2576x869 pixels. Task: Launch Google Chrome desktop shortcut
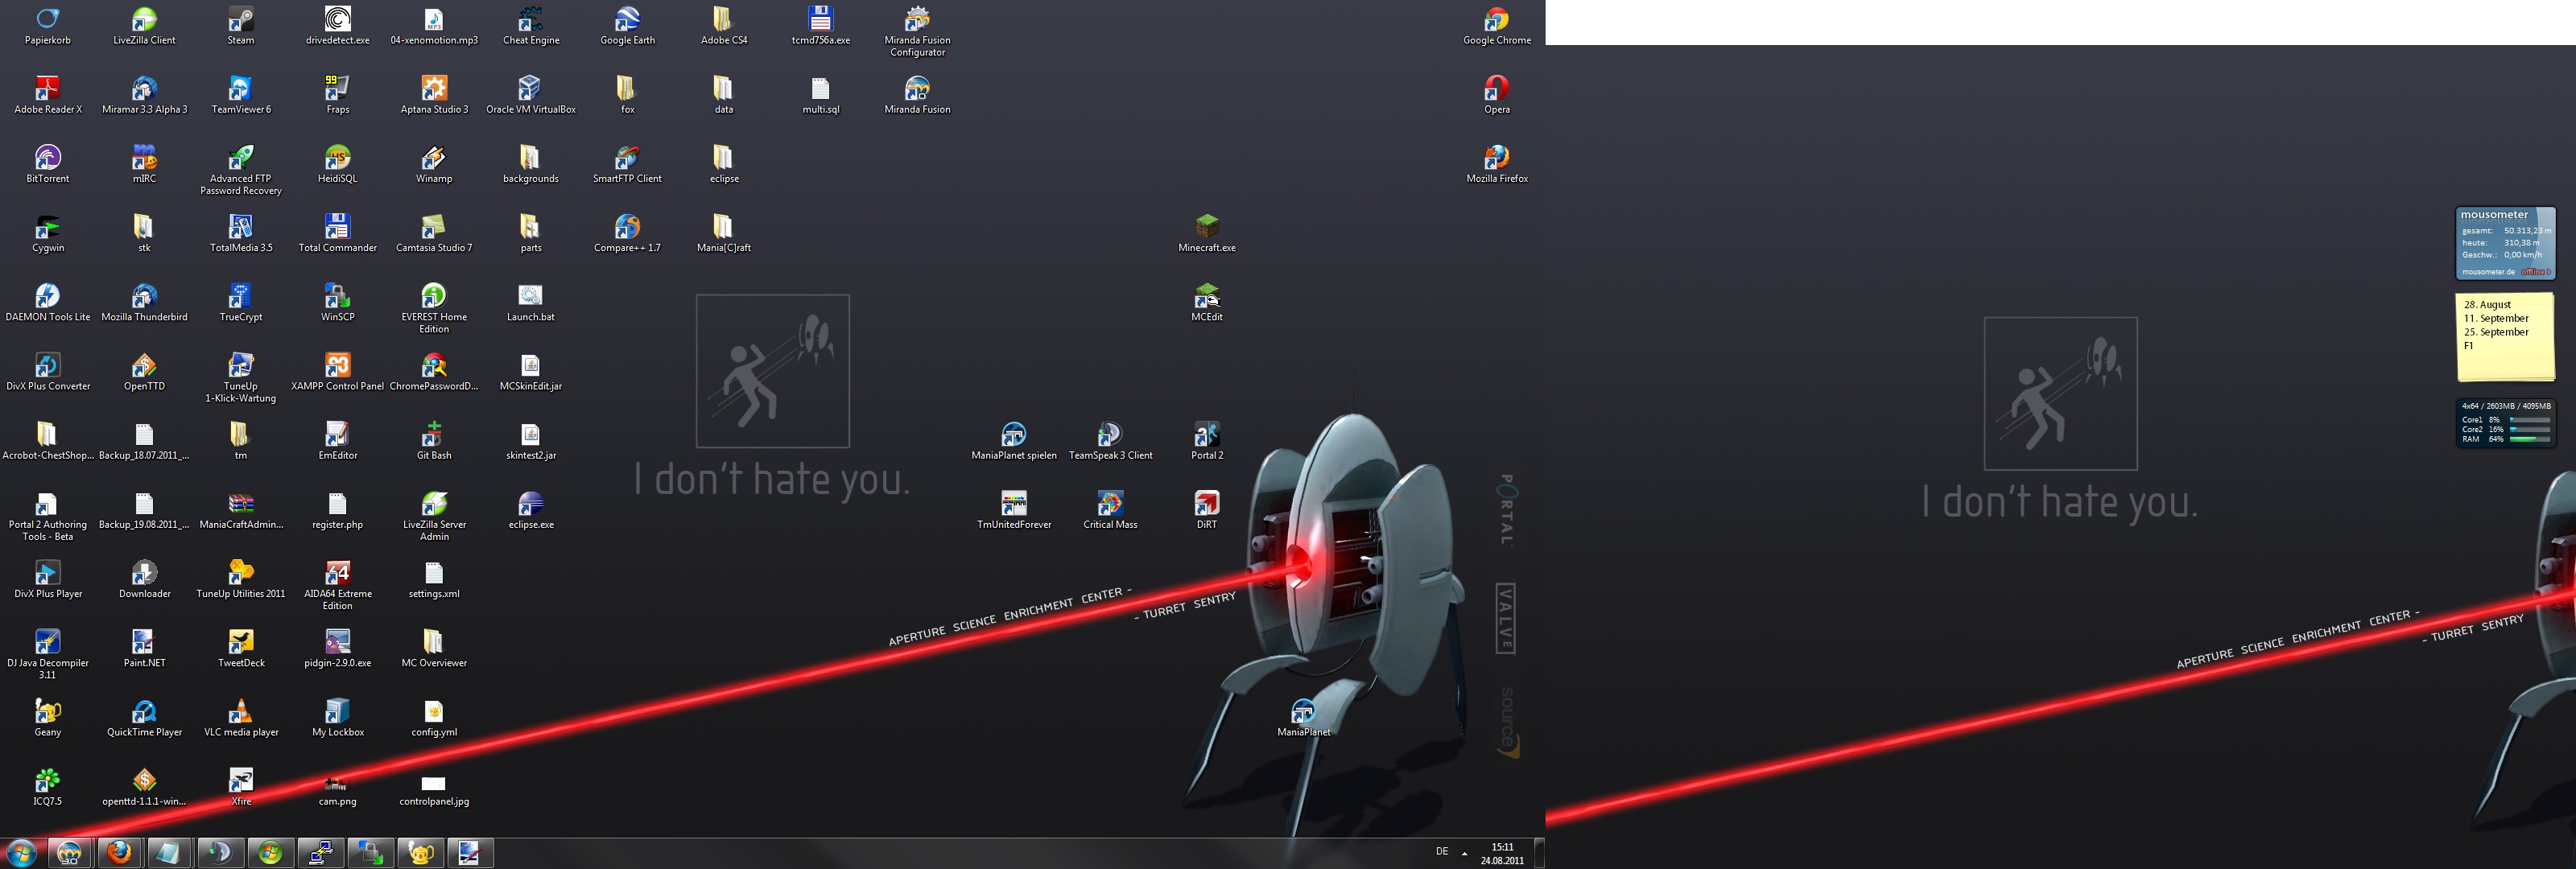[x=1497, y=25]
